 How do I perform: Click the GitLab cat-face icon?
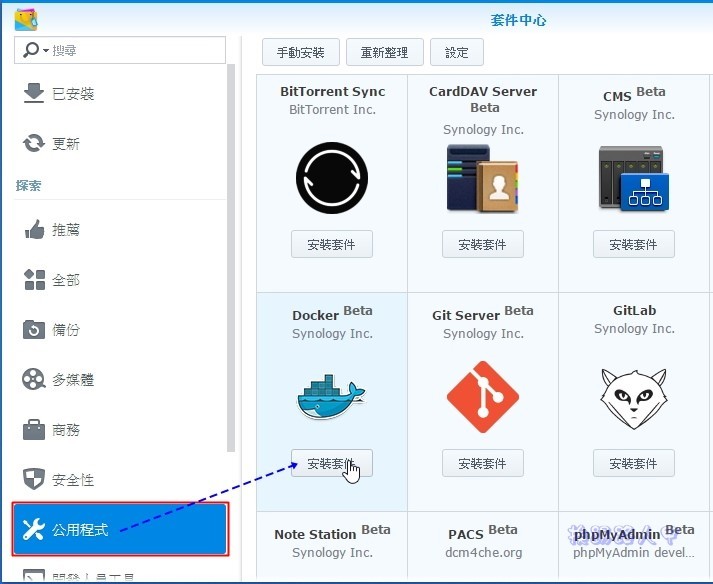(633, 396)
